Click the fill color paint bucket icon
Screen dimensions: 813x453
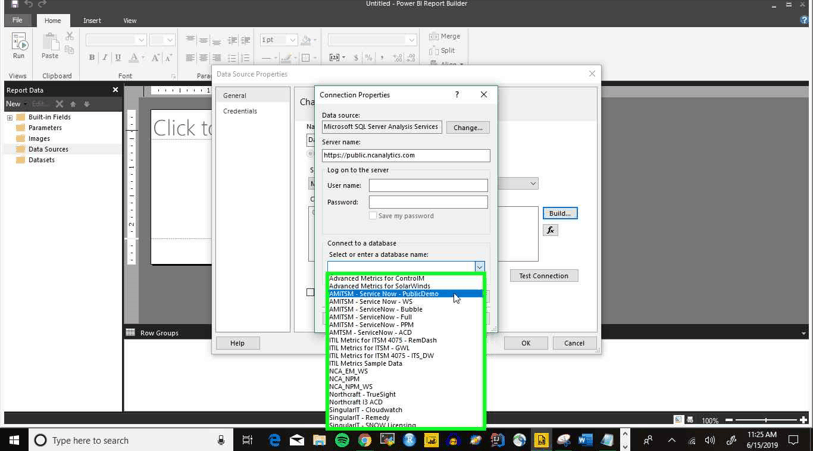[x=306, y=40]
